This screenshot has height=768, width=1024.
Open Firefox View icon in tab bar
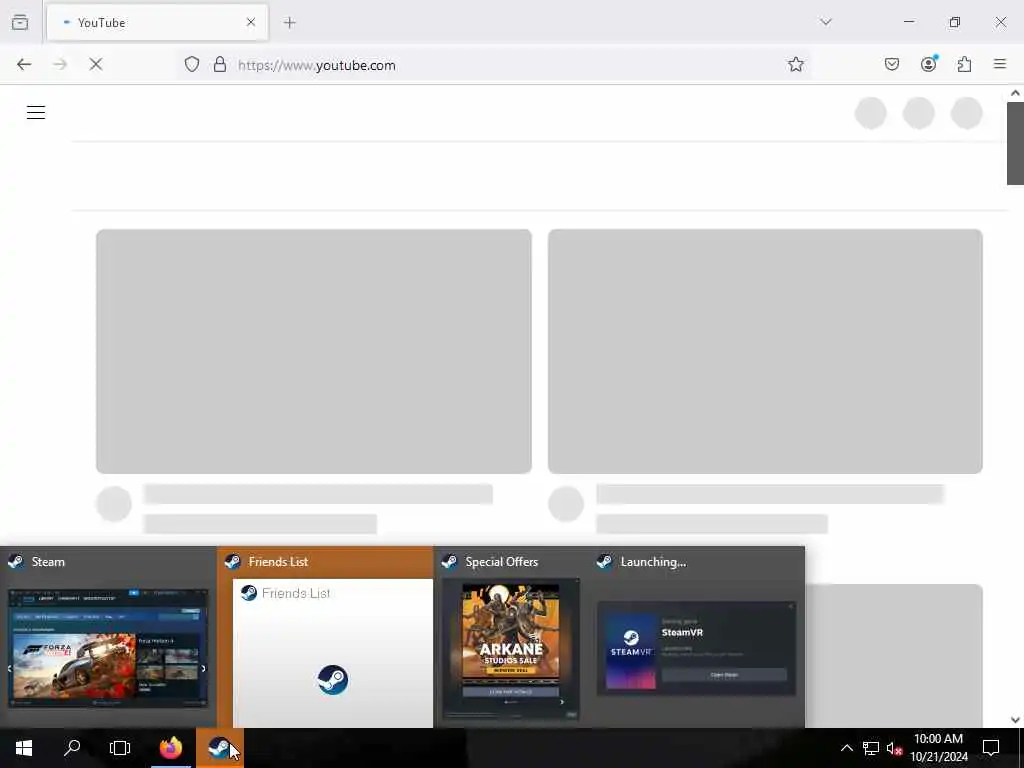click(20, 22)
